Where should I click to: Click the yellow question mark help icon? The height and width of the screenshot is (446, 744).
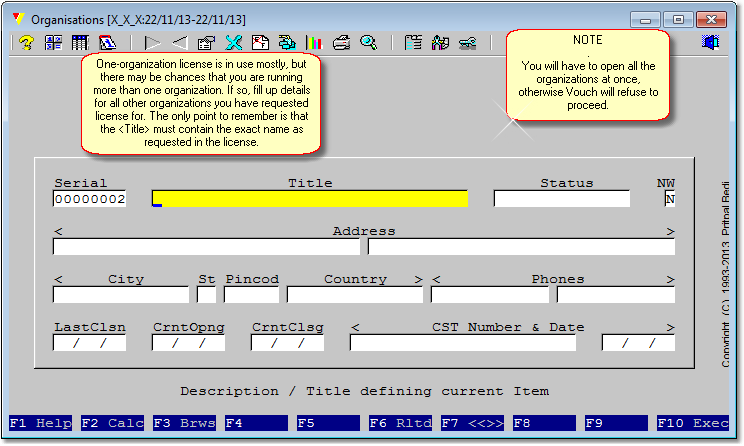26,43
